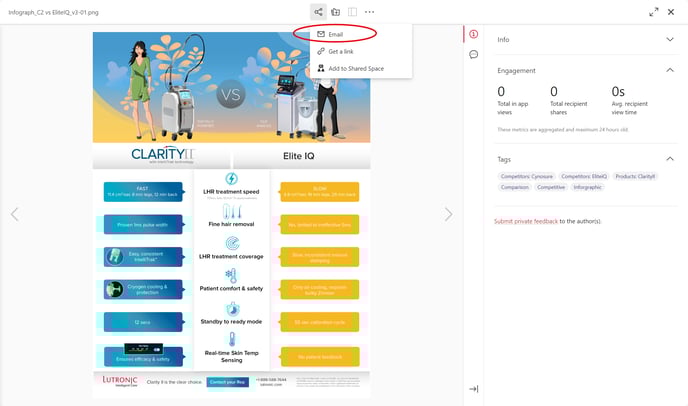Screen dimensions: 688x406
Task: Click the Submit private feedback link
Action: click(526, 221)
